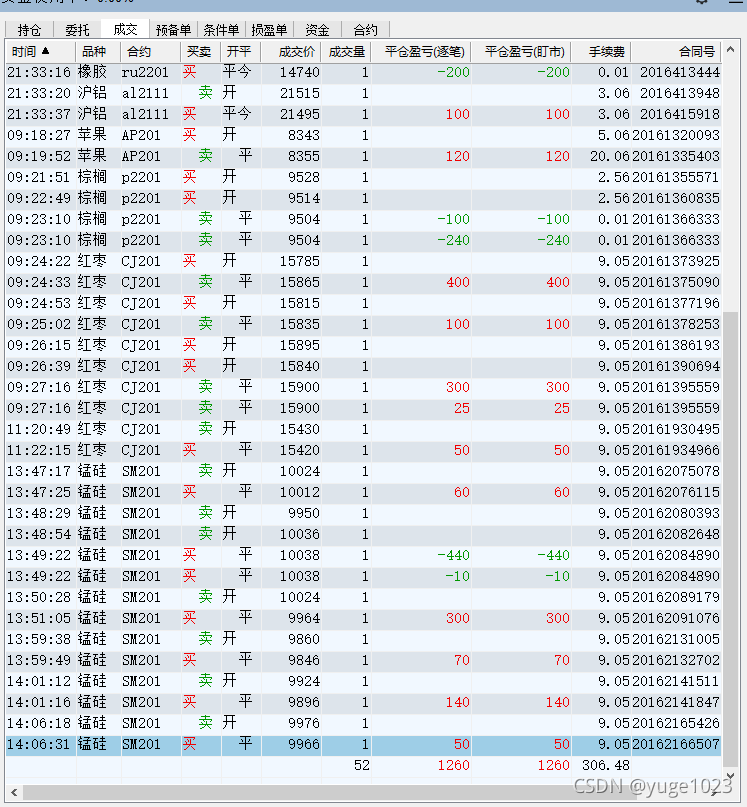Select contract number 20161930495
This screenshot has width=747, height=807.
pos(675,429)
